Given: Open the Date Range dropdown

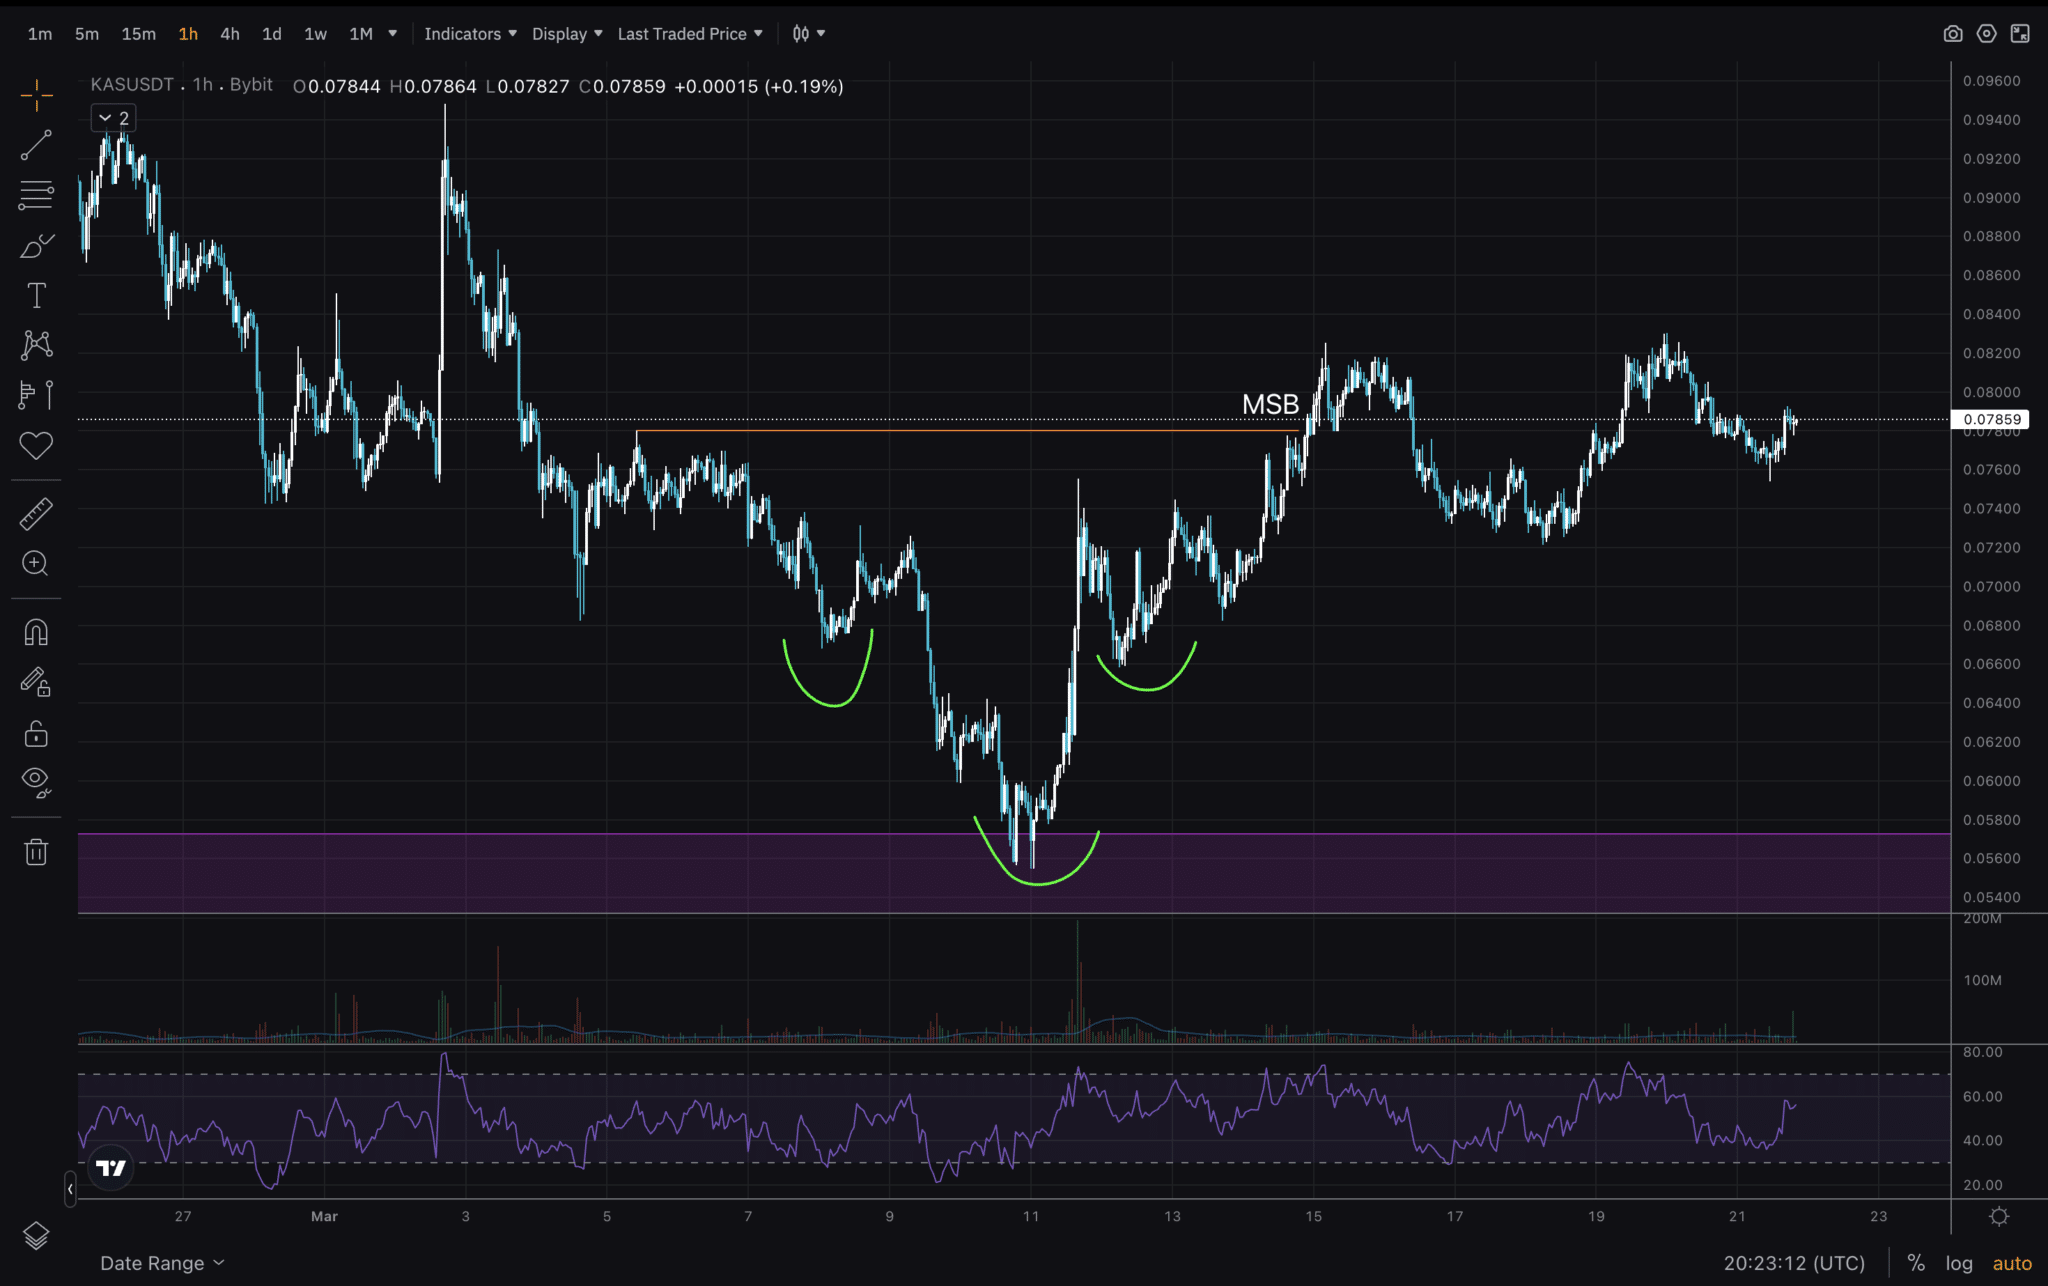Looking at the screenshot, I should coord(162,1263).
